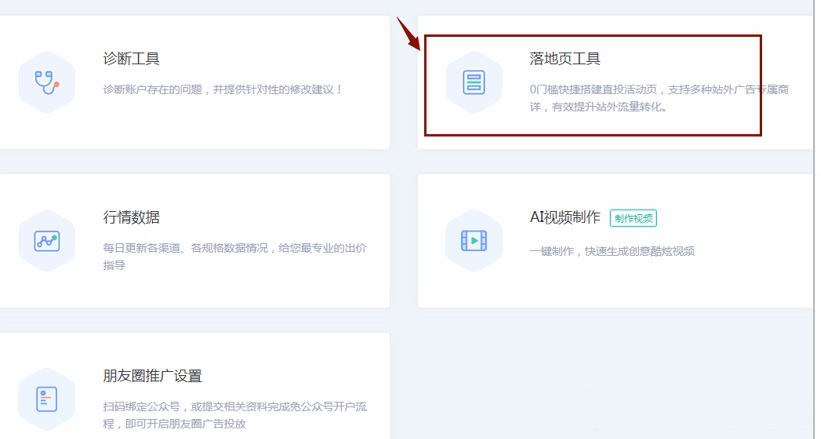The height and width of the screenshot is (439, 821).
Task: Open the 行情数据 title
Action: tap(131, 217)
